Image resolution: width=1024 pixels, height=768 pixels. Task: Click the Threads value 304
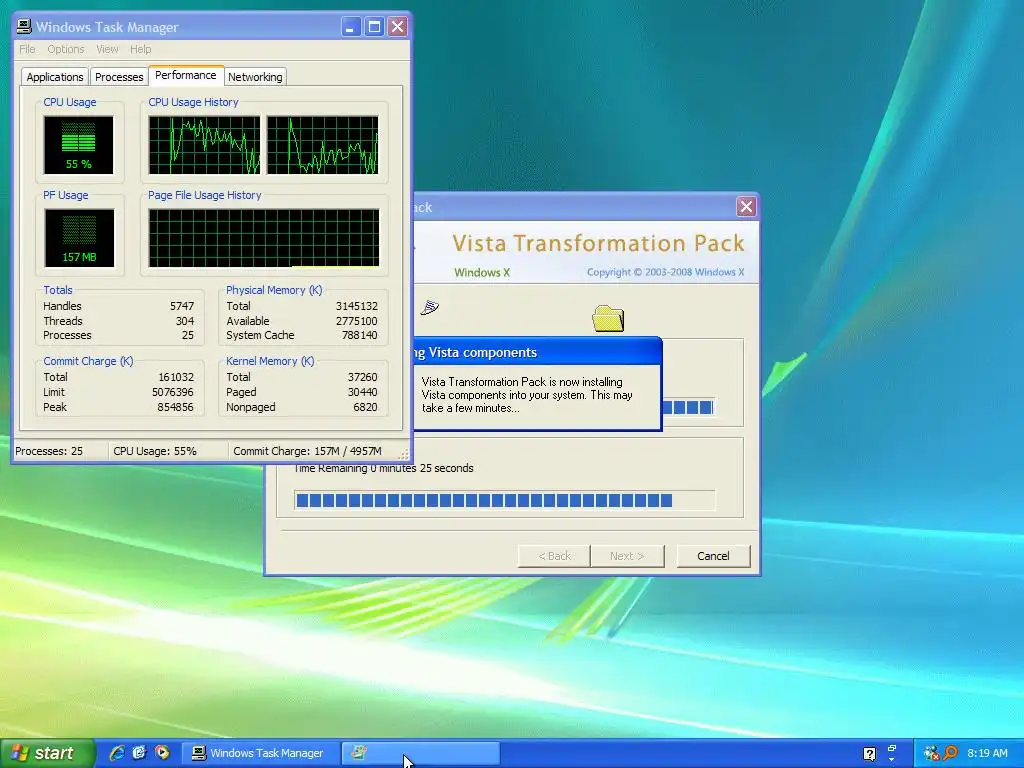[x=185, y=321]
